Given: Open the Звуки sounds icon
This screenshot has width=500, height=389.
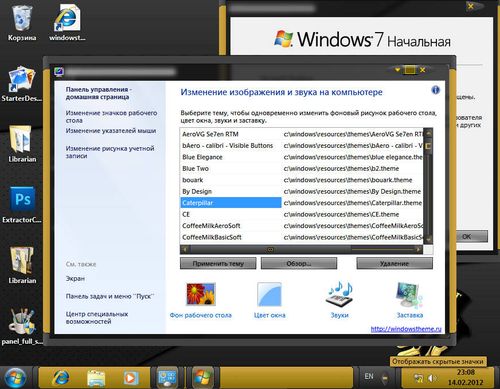Looking at the screenshot, I should click(339, 294).
